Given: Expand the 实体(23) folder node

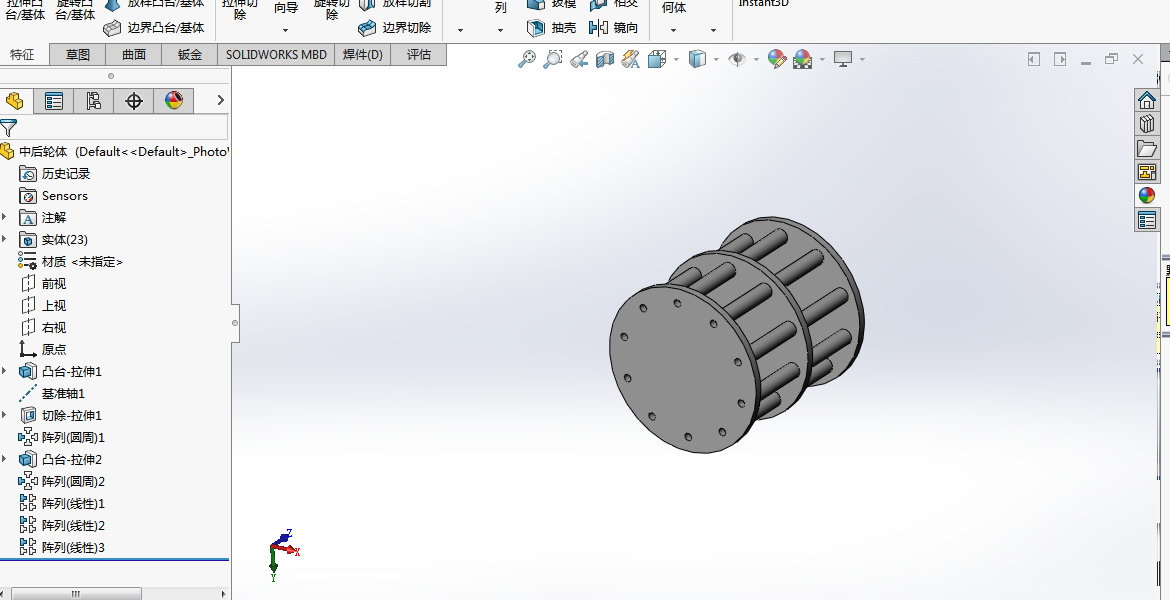Looking at the screenshot, I should (4, 240).
